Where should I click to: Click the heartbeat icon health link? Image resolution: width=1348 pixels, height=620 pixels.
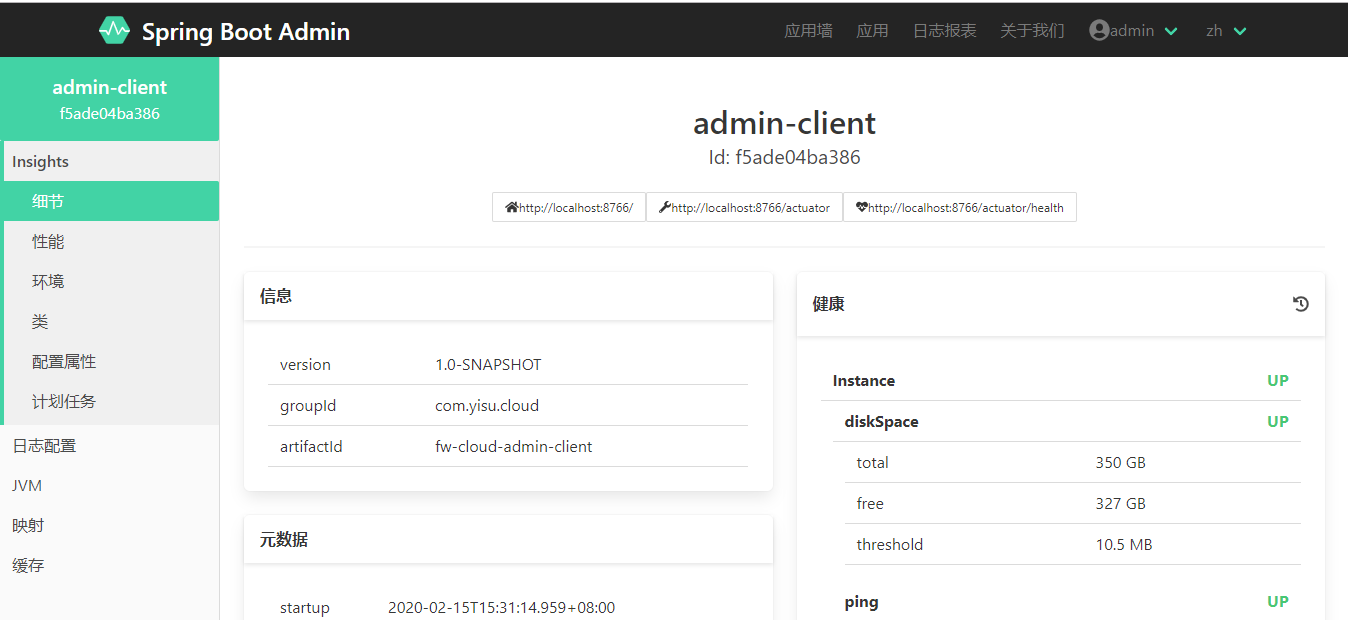[x=861, y=208]
